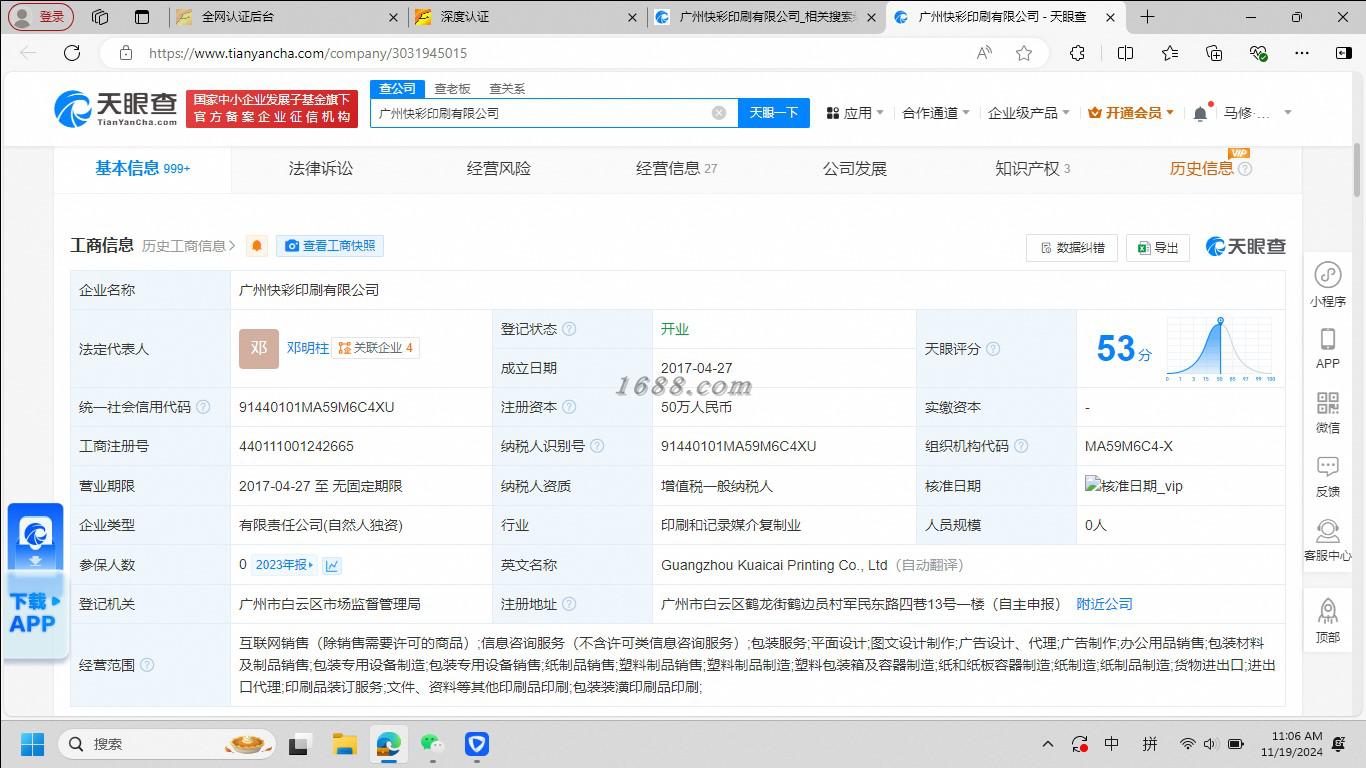Add this page to favorites star
Image resolution: width=1366 pixels, height=768 pixels.
click(1024, 53)
